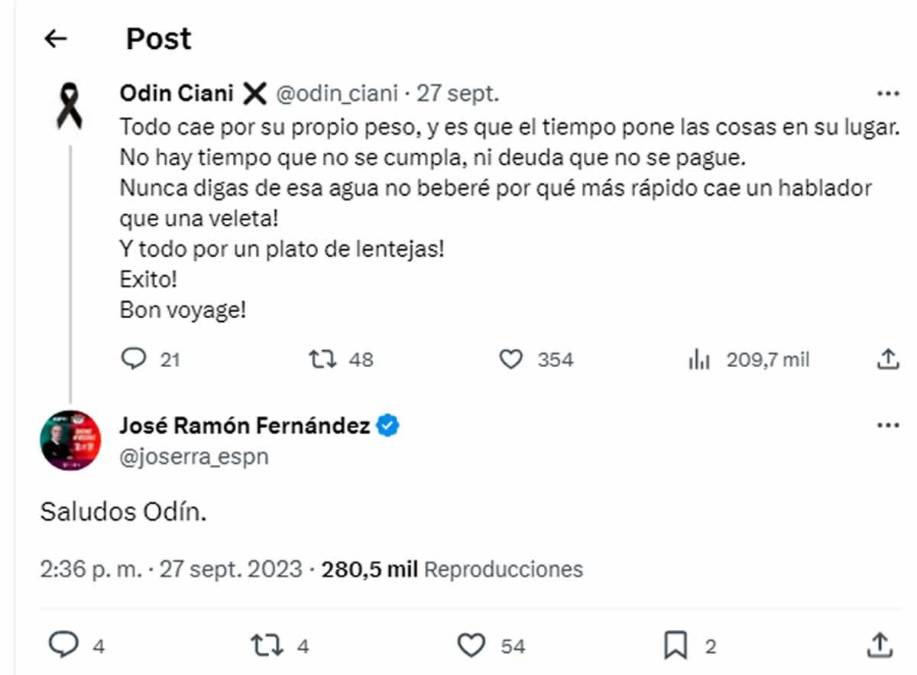Click the 27 sept. timestamp on Odin's post
917x675 pixels.
[458, 94]
